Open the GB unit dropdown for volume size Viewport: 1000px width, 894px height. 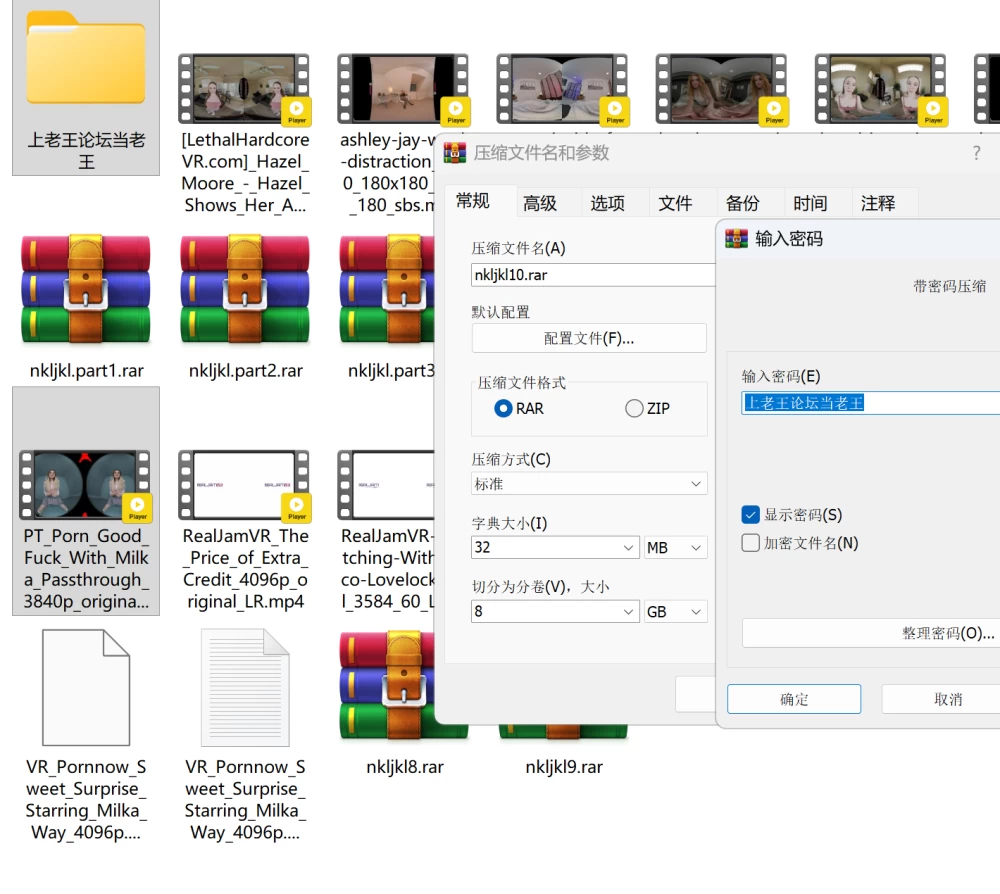click(x=675, y=612)
